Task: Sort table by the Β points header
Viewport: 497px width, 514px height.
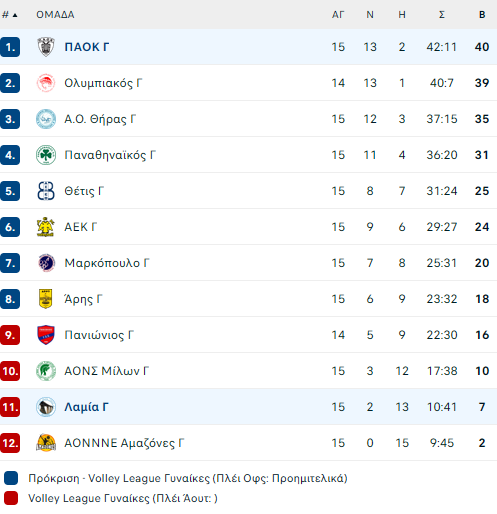Action: pyautogui.click(x=482, y=15)
